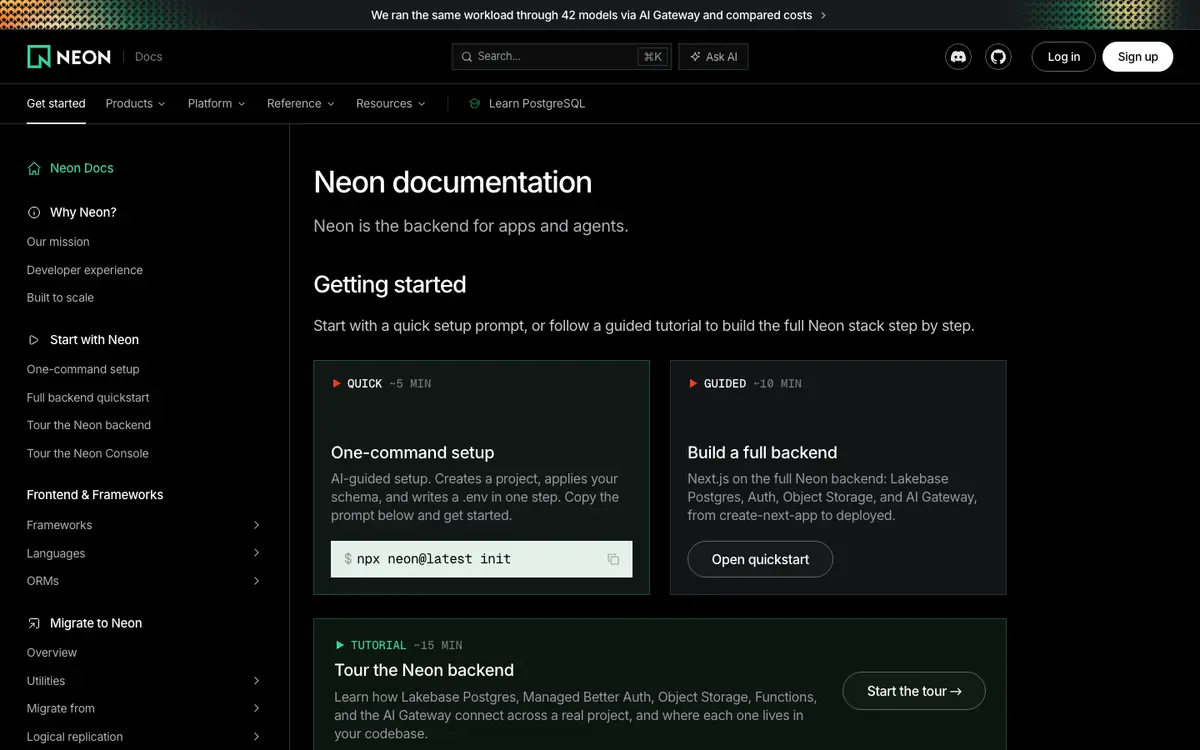Click the npx neon@latest init code block

pos(481,559)
